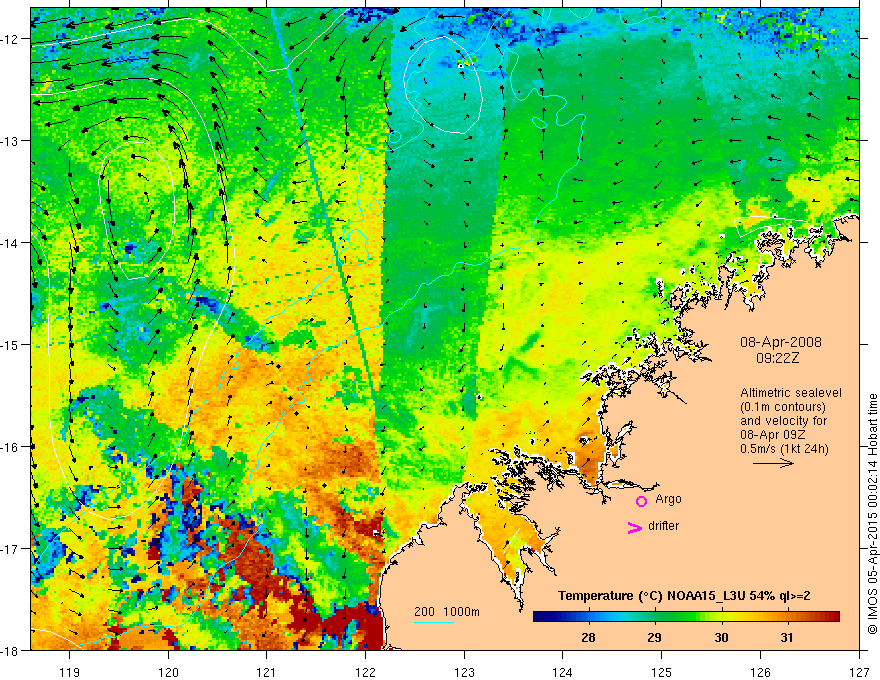Click longitude axis label 119
Image resolution: width=880 pixels, height=680 pixels.
coord(70,672)
